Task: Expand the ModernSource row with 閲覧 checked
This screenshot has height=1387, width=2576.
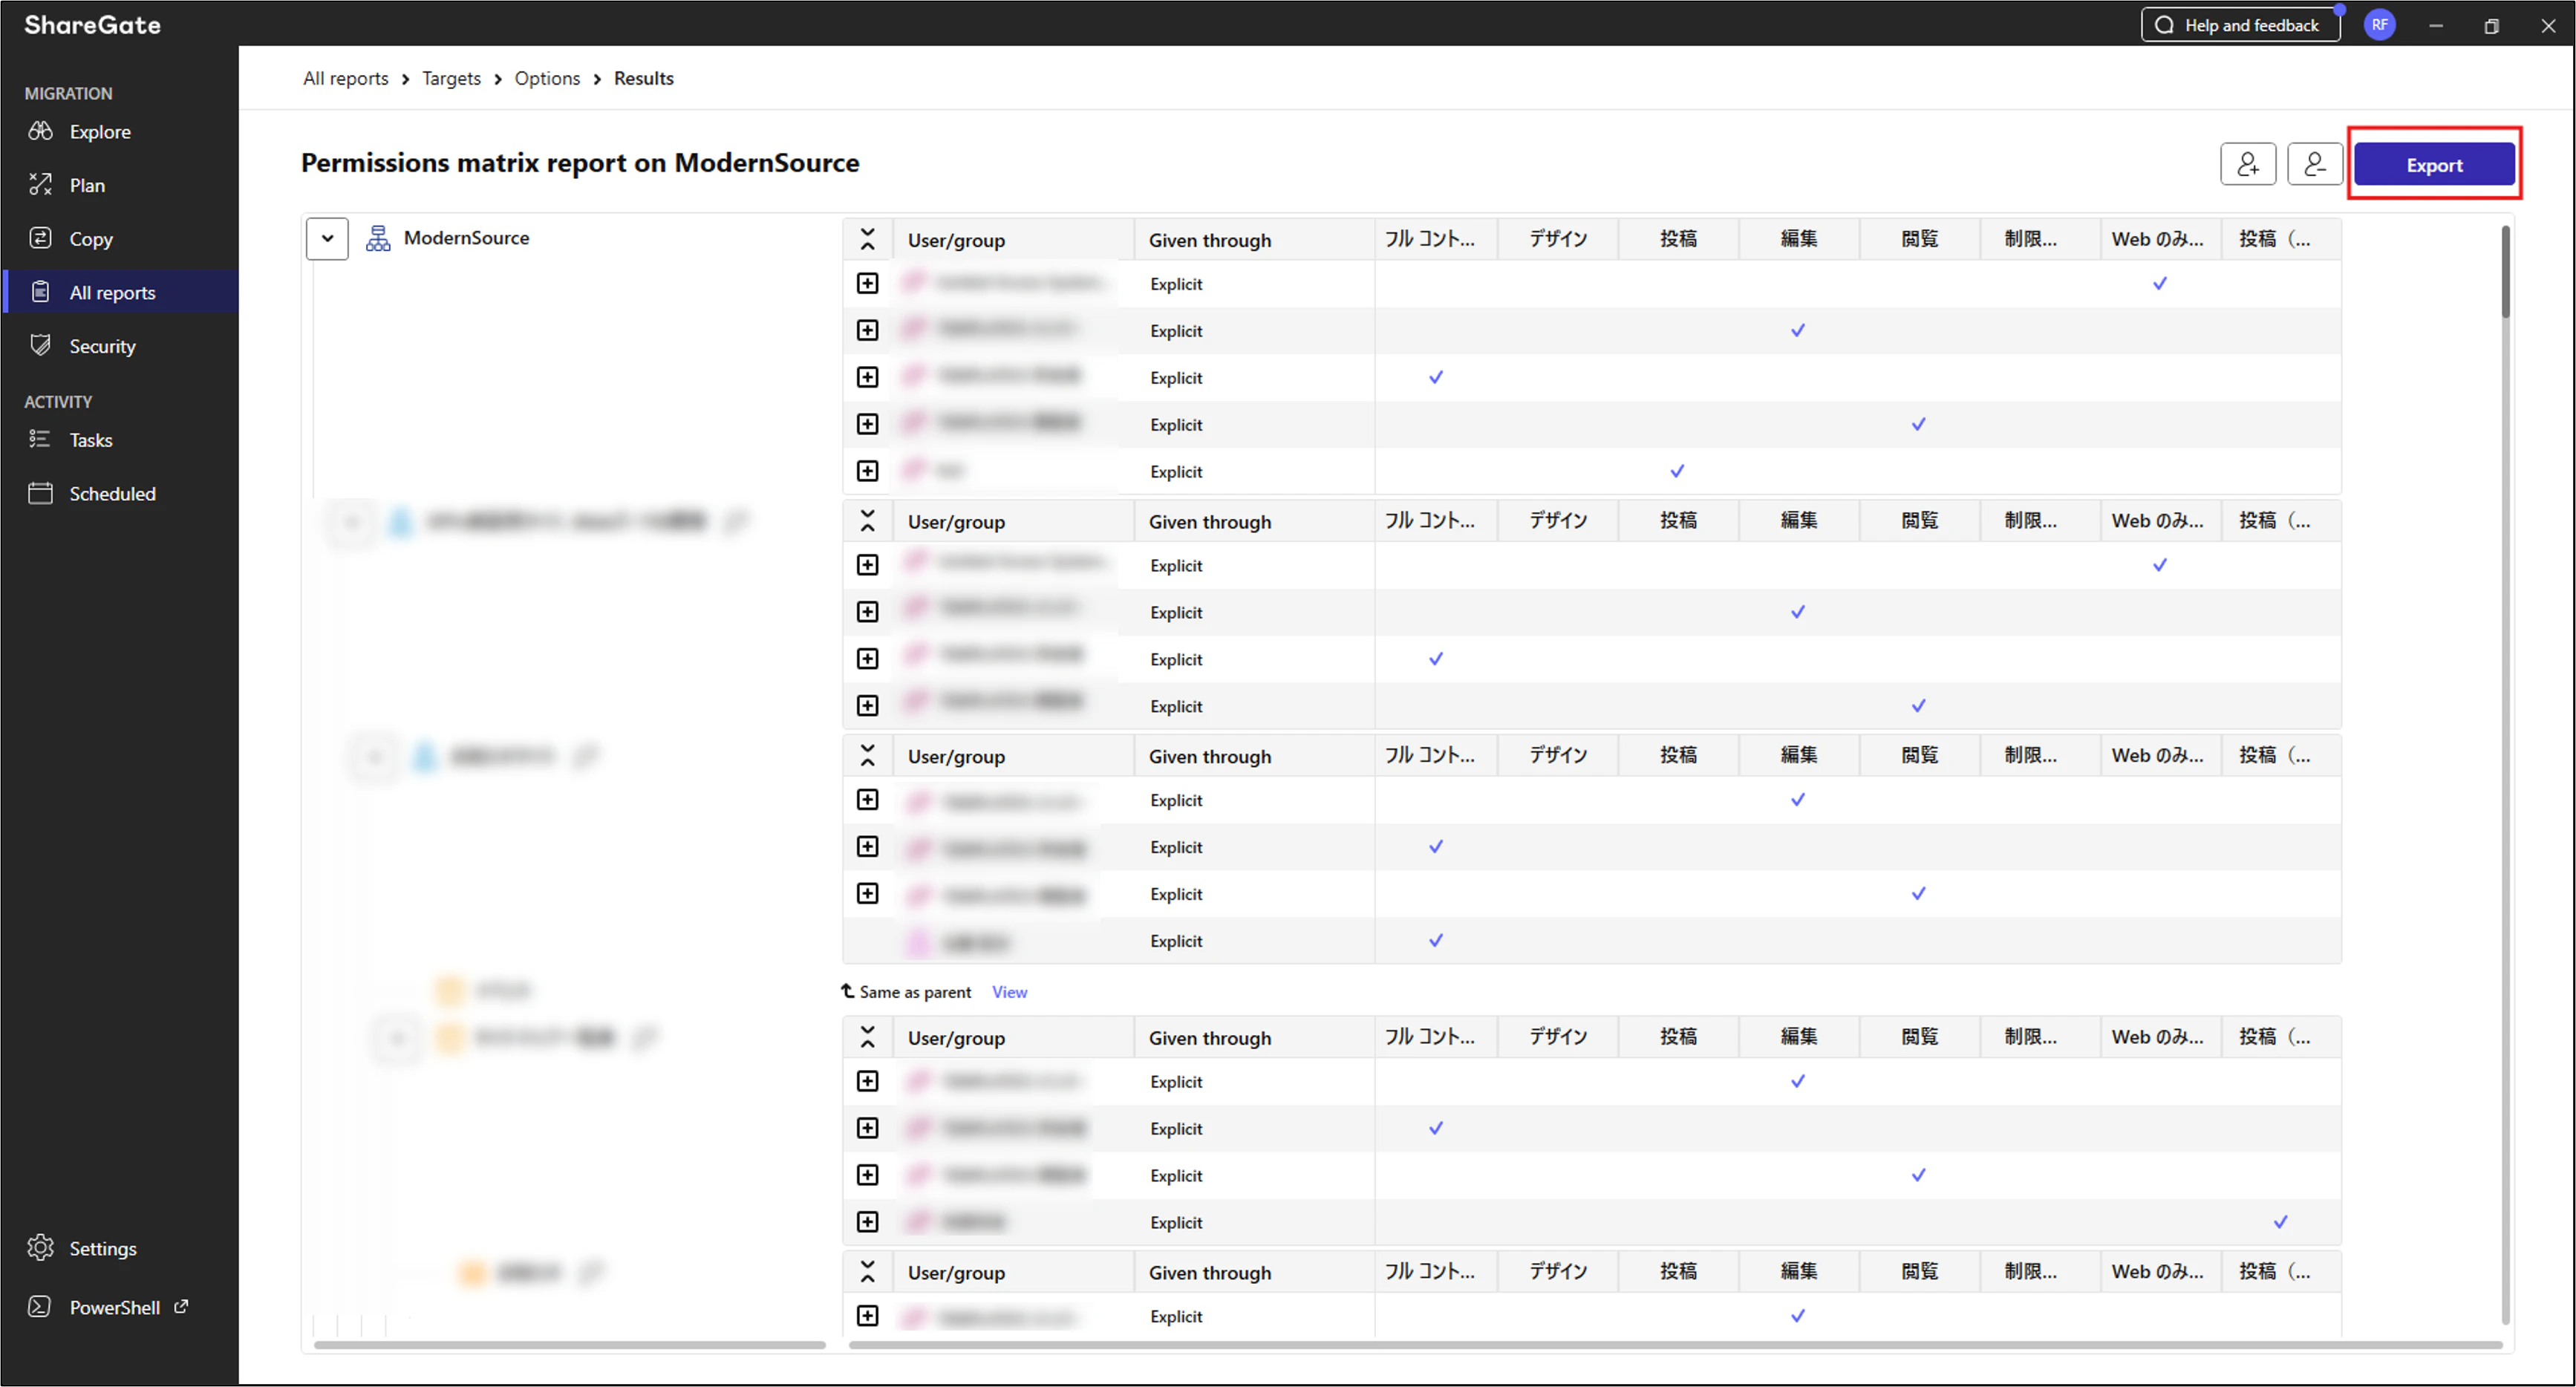Action: point(868,425)
